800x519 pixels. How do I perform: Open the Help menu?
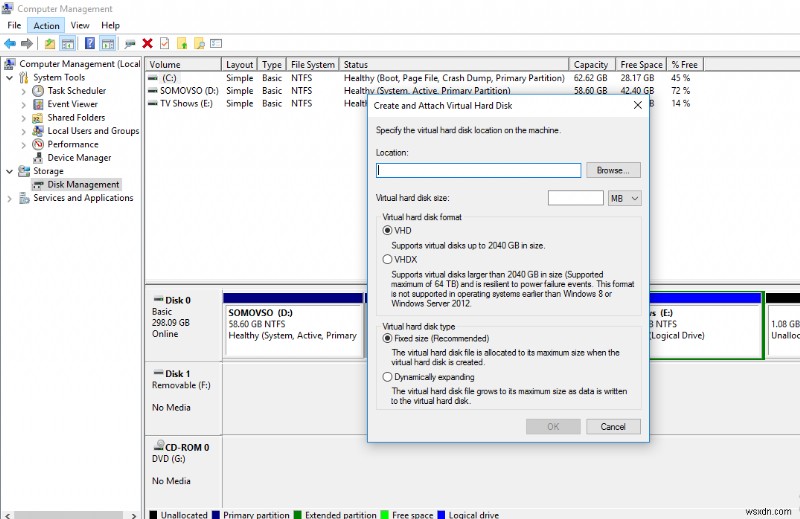110,25
